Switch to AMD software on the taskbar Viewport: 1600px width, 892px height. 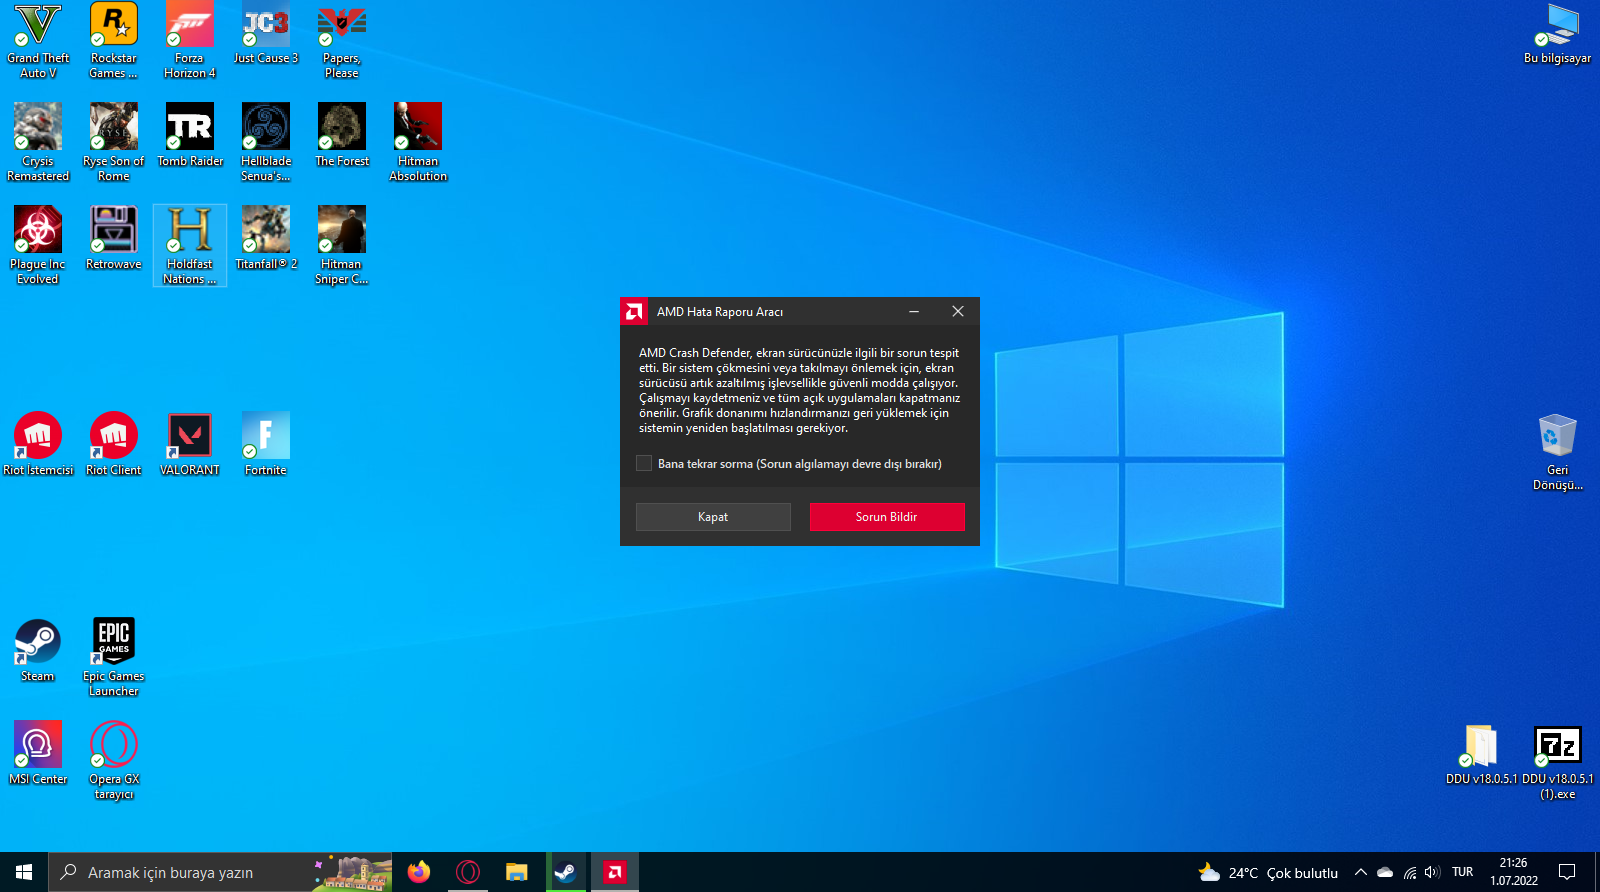coord(614,872)
